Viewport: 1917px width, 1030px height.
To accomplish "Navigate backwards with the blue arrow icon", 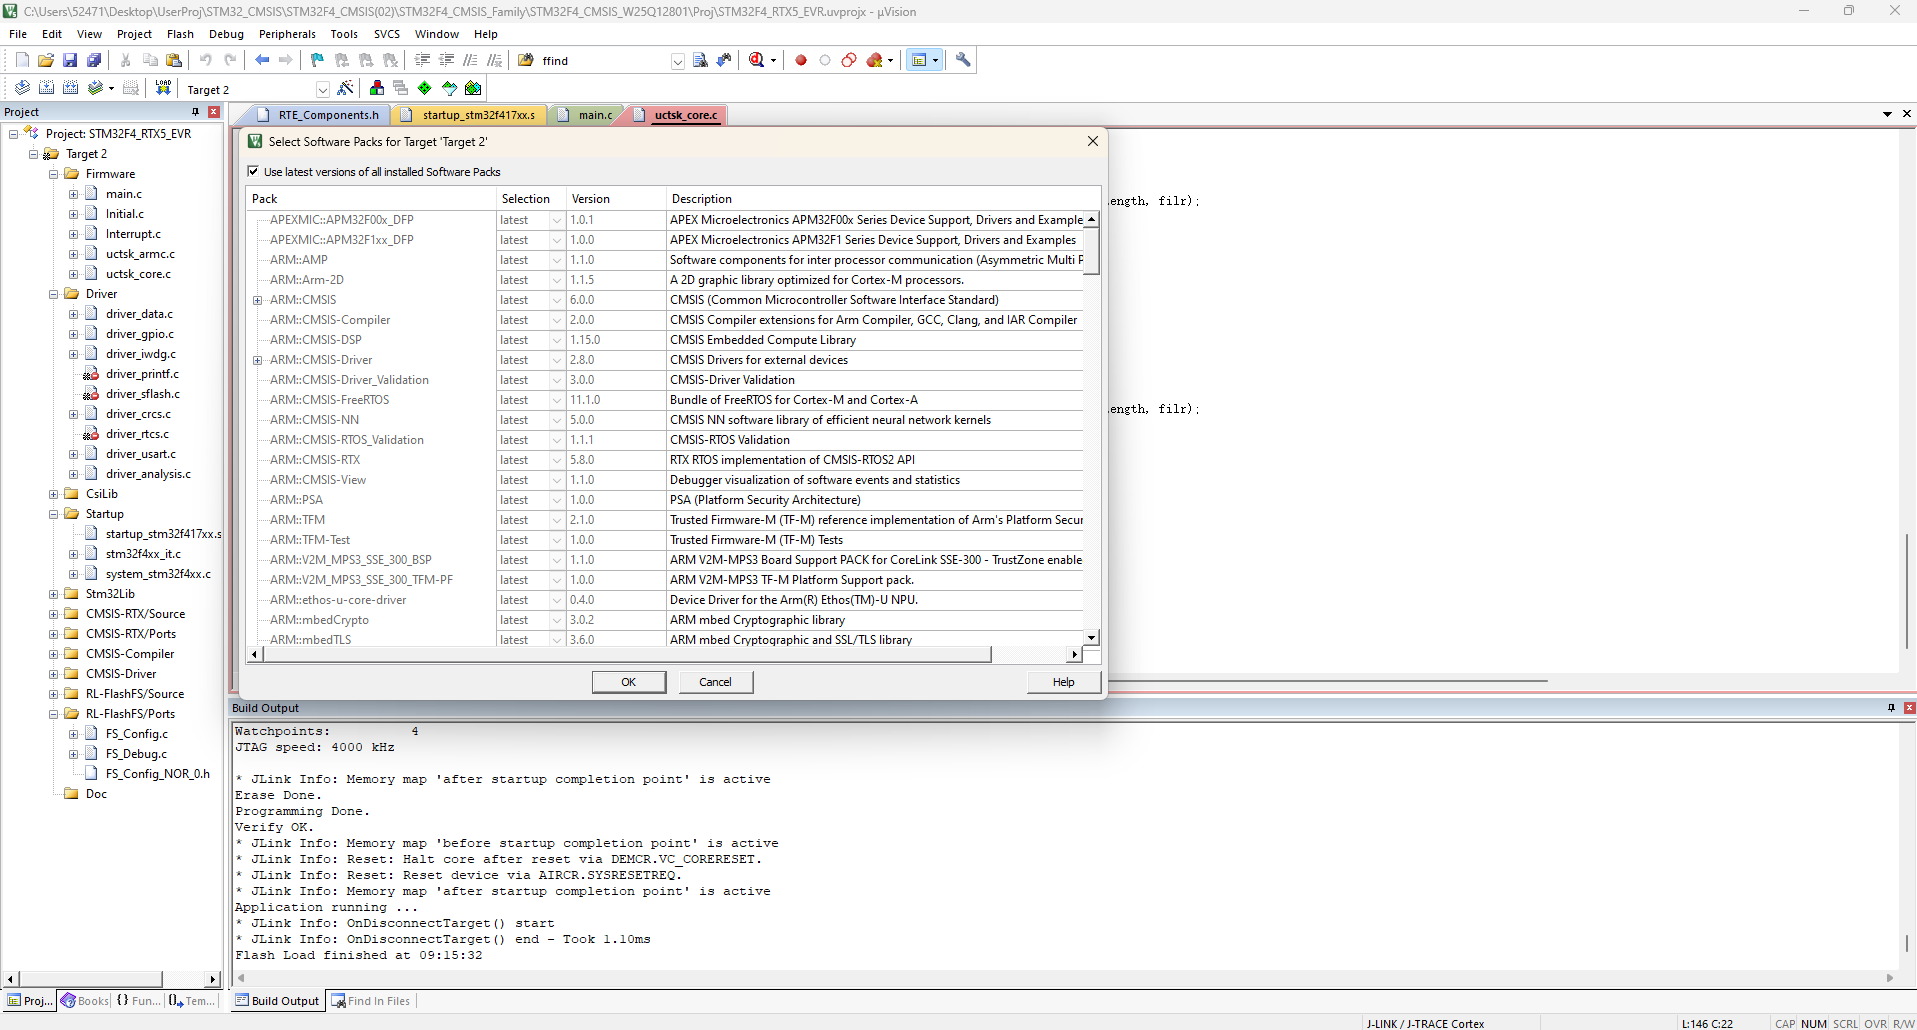I will [x=262, y=60].
